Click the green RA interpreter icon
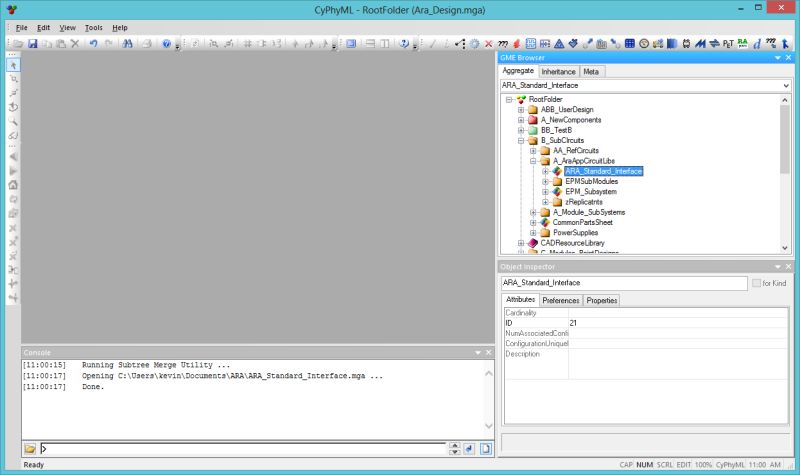Viewport: 800px width, 475px height. [742, 44]
